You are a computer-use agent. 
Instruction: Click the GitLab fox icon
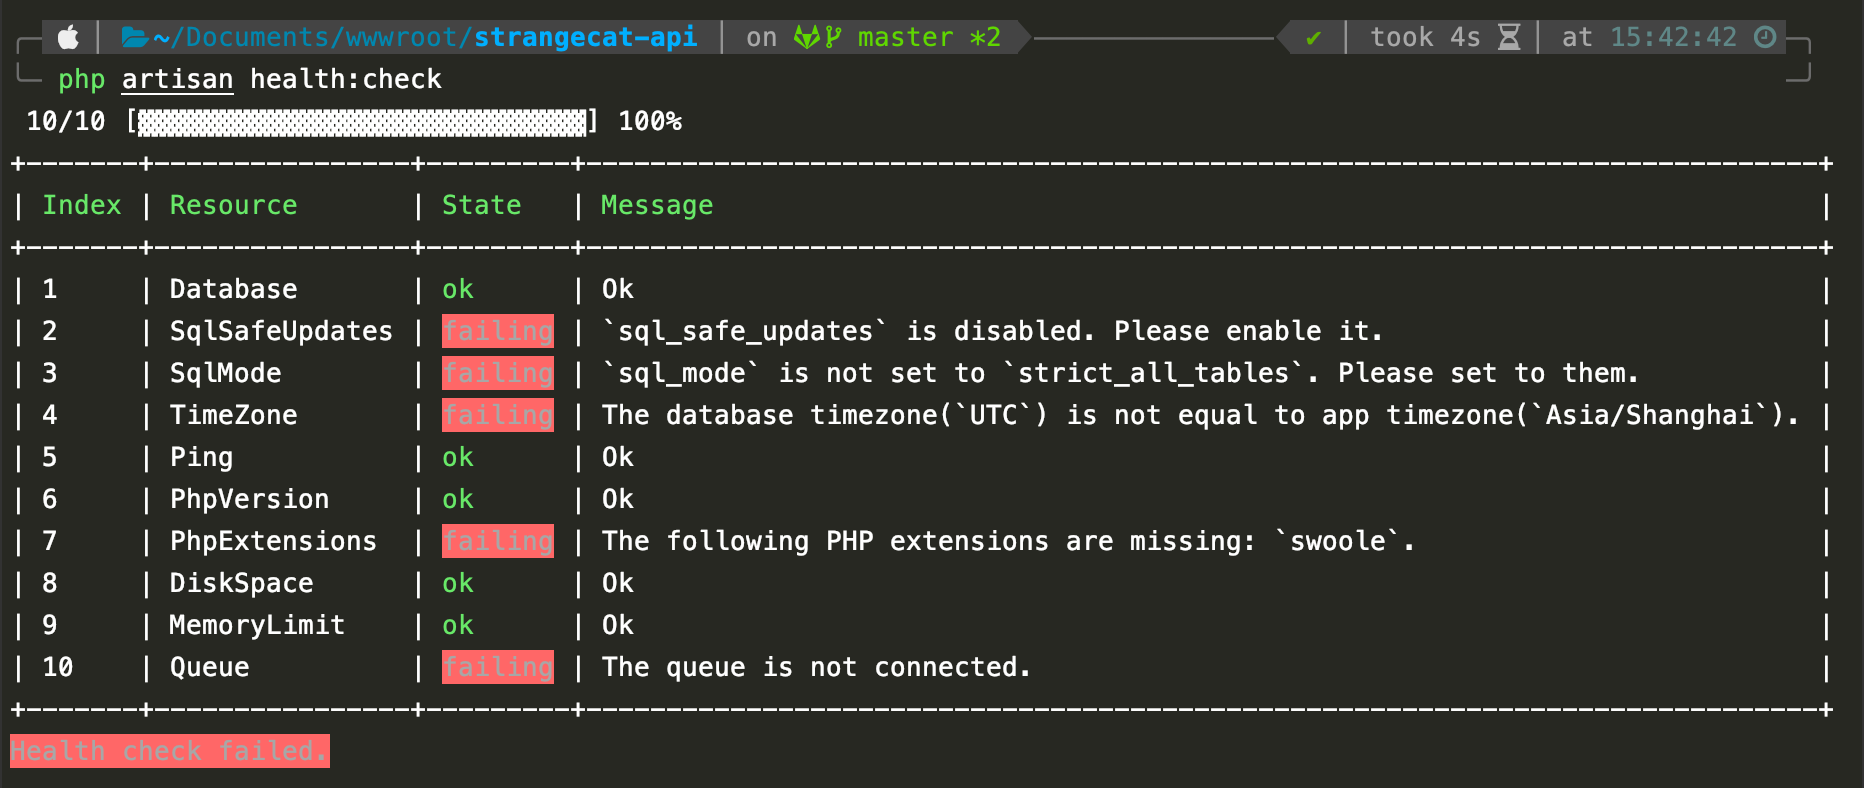point(806,38)
